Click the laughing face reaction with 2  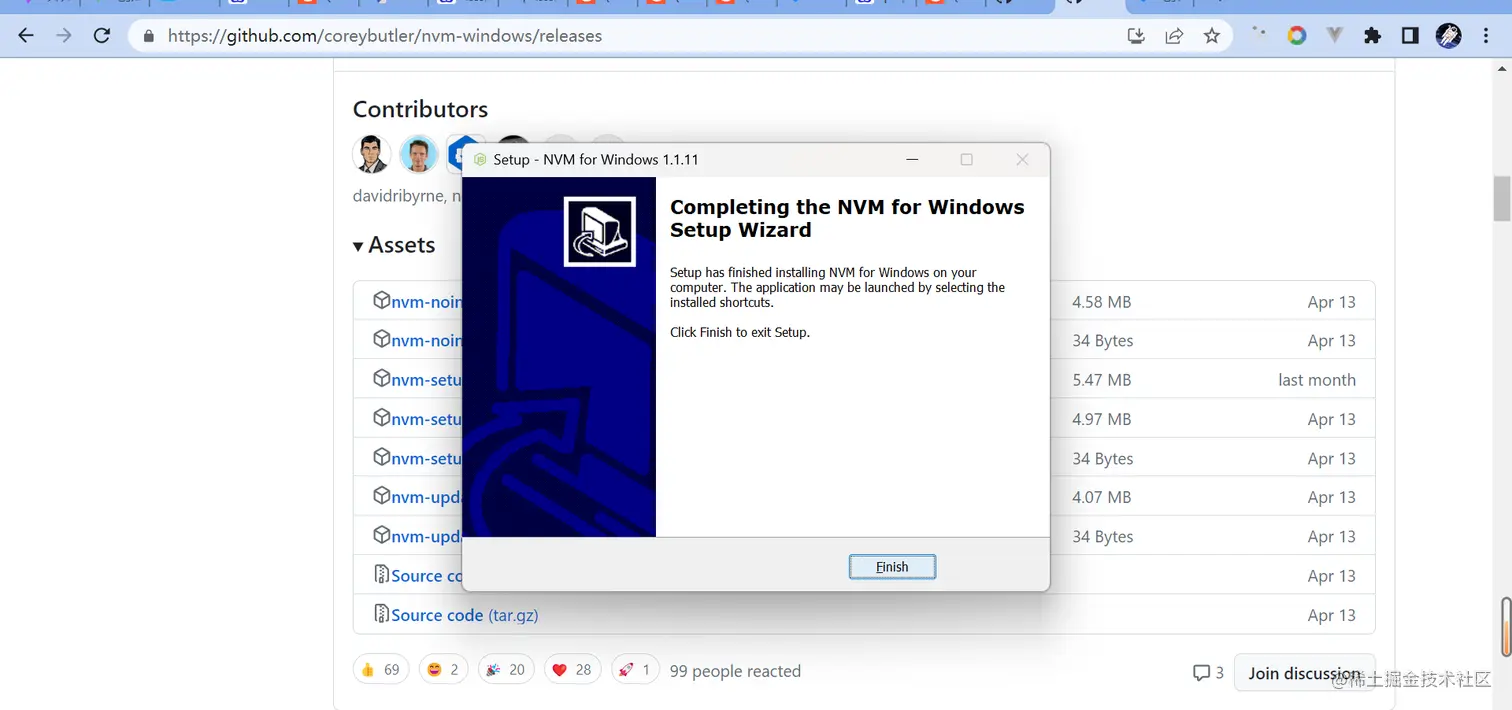(x=443, y=670)
